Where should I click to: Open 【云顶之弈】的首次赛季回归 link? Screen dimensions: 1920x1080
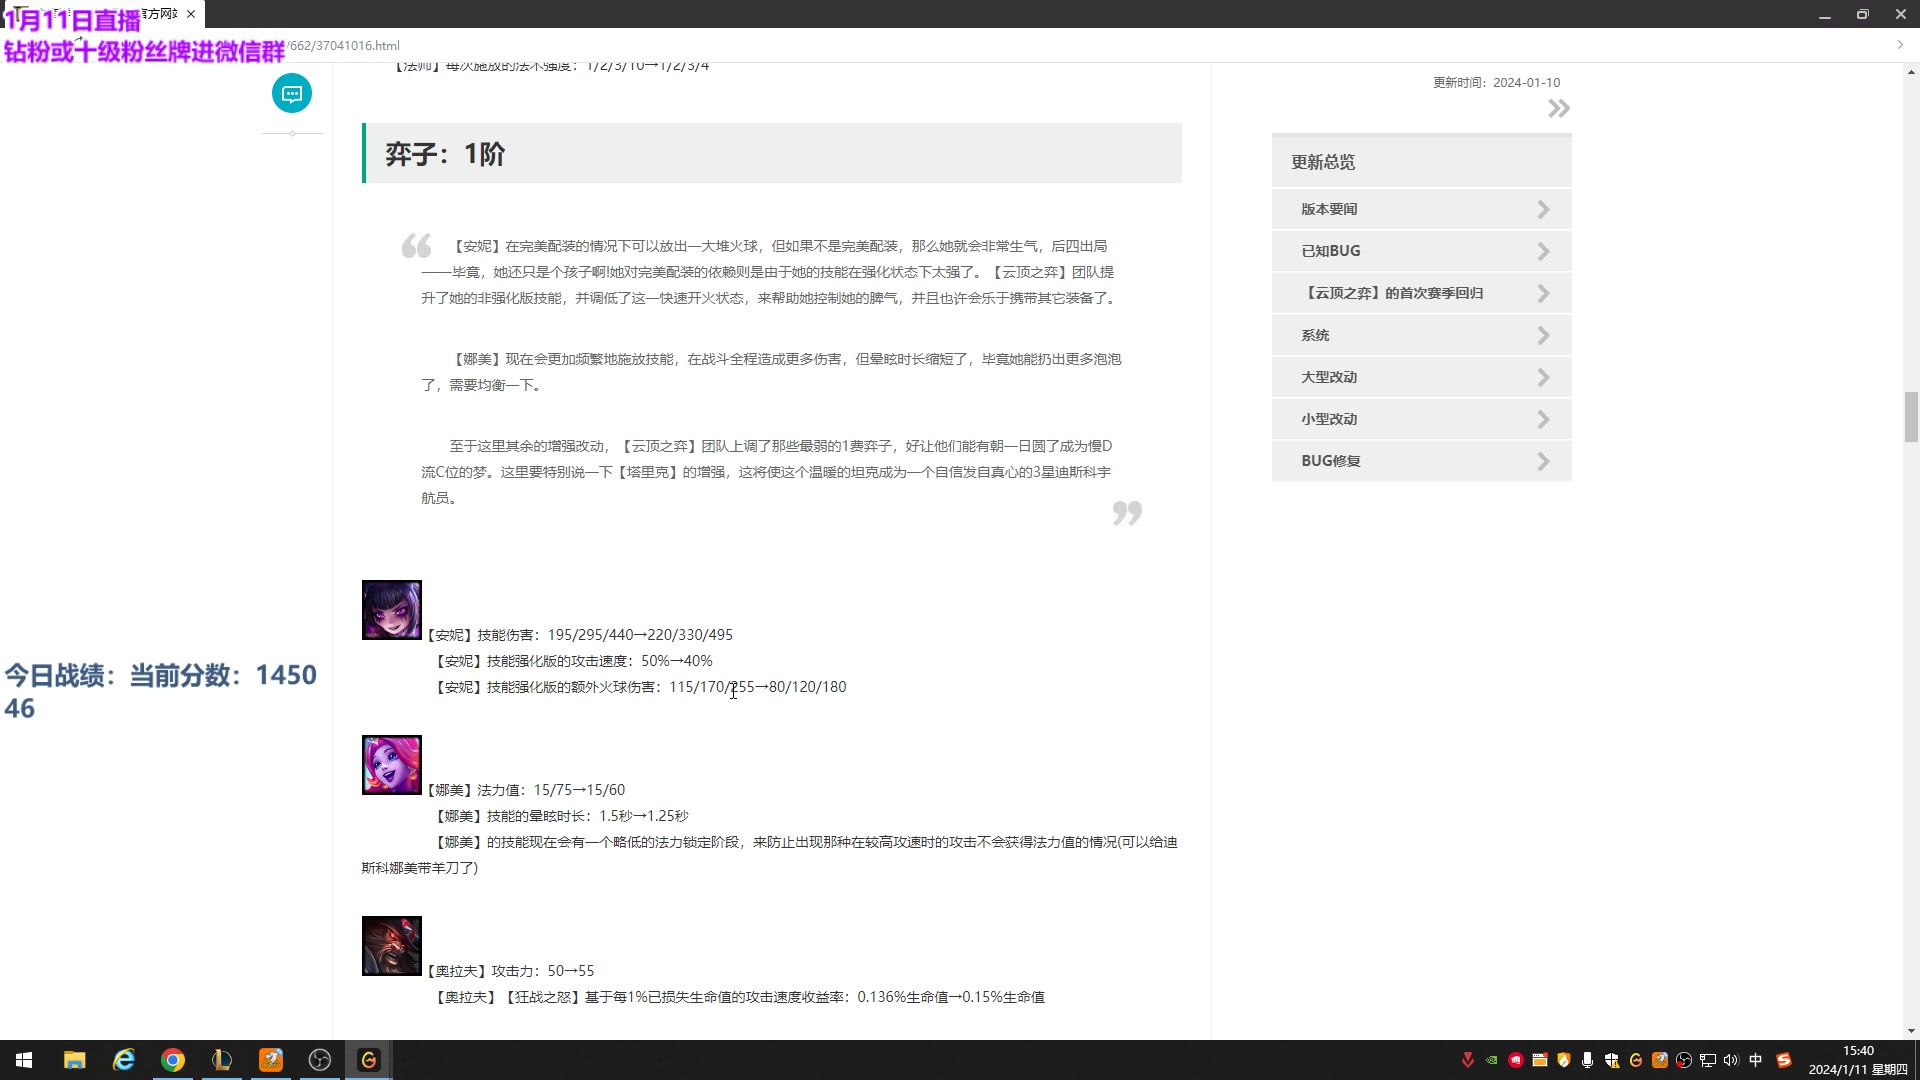(x=1392, y=293)
